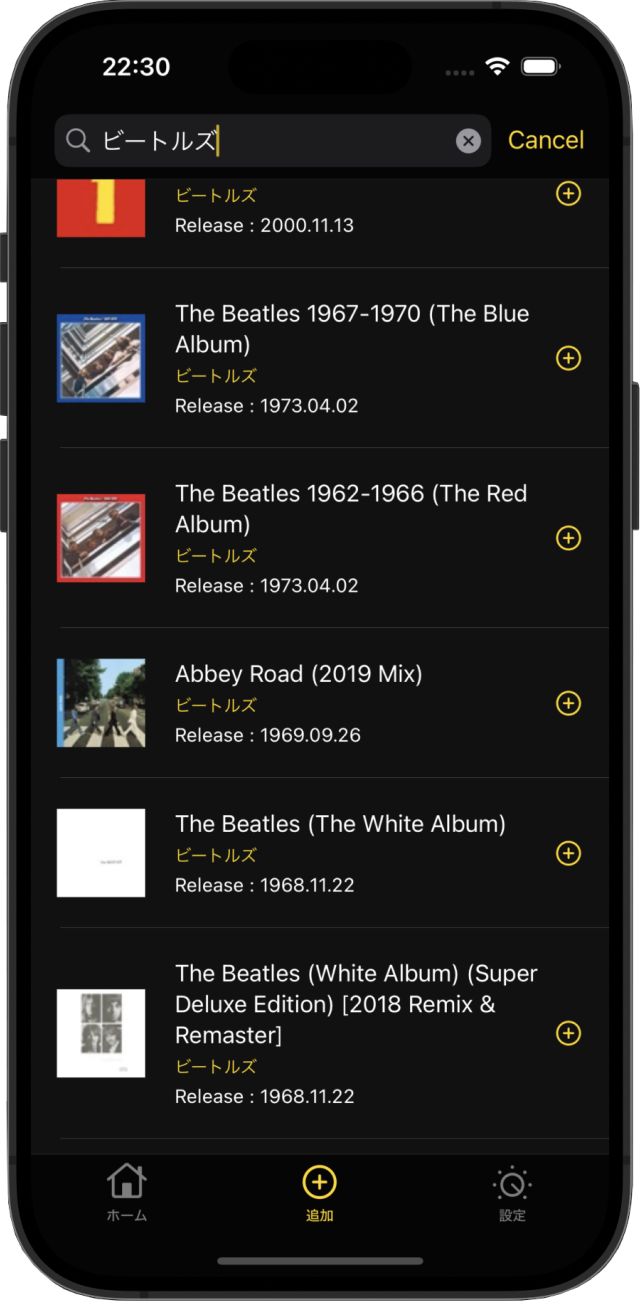Tap the Red Album cover thumbnail

tap(101, 538)
